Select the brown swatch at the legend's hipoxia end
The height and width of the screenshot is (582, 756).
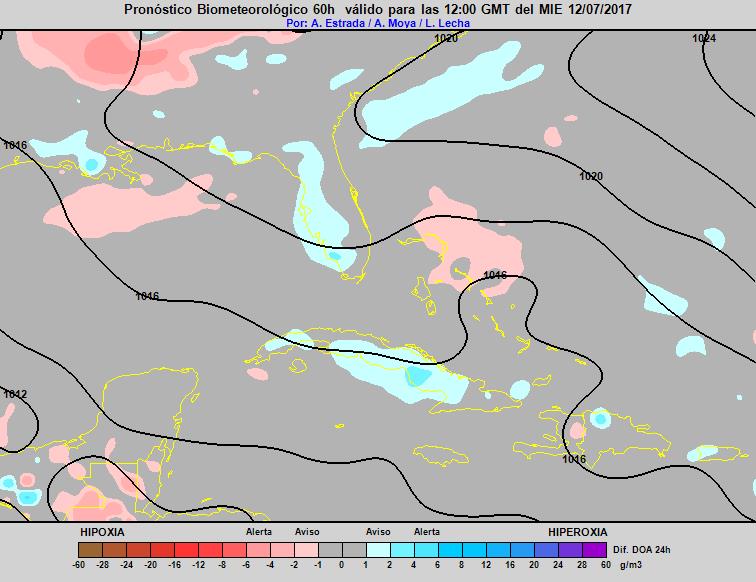(90, 550)
